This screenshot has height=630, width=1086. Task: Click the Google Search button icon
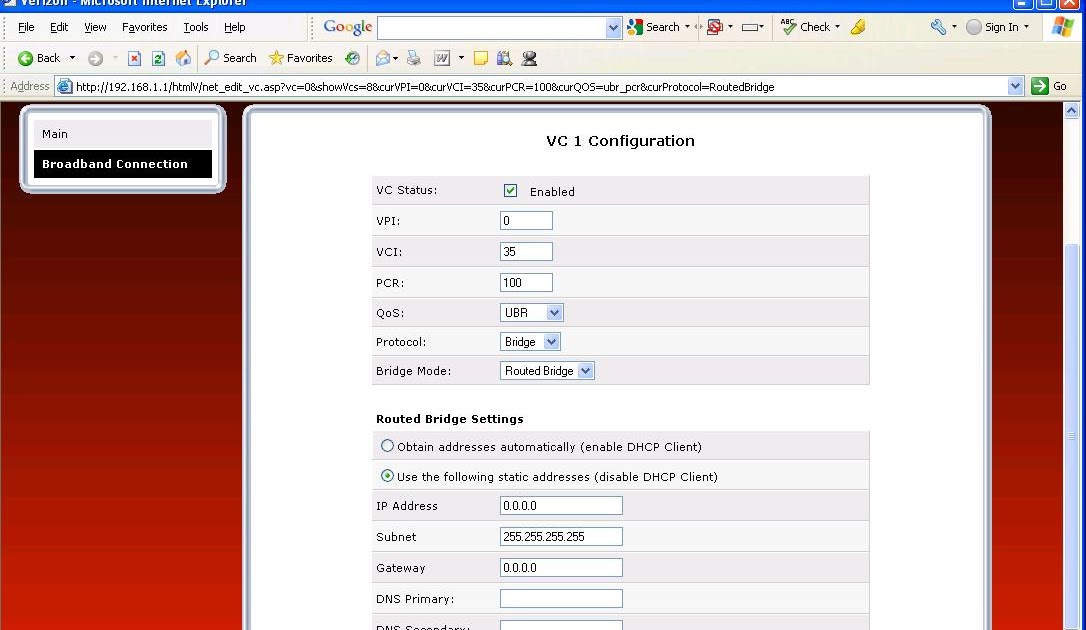pos(635,27)
